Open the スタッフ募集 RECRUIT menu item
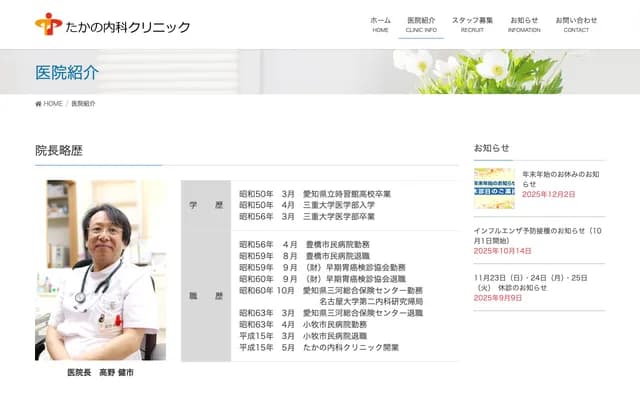Image resolution: width=640 pixels, height=400 pixels. tap(472, 24)
